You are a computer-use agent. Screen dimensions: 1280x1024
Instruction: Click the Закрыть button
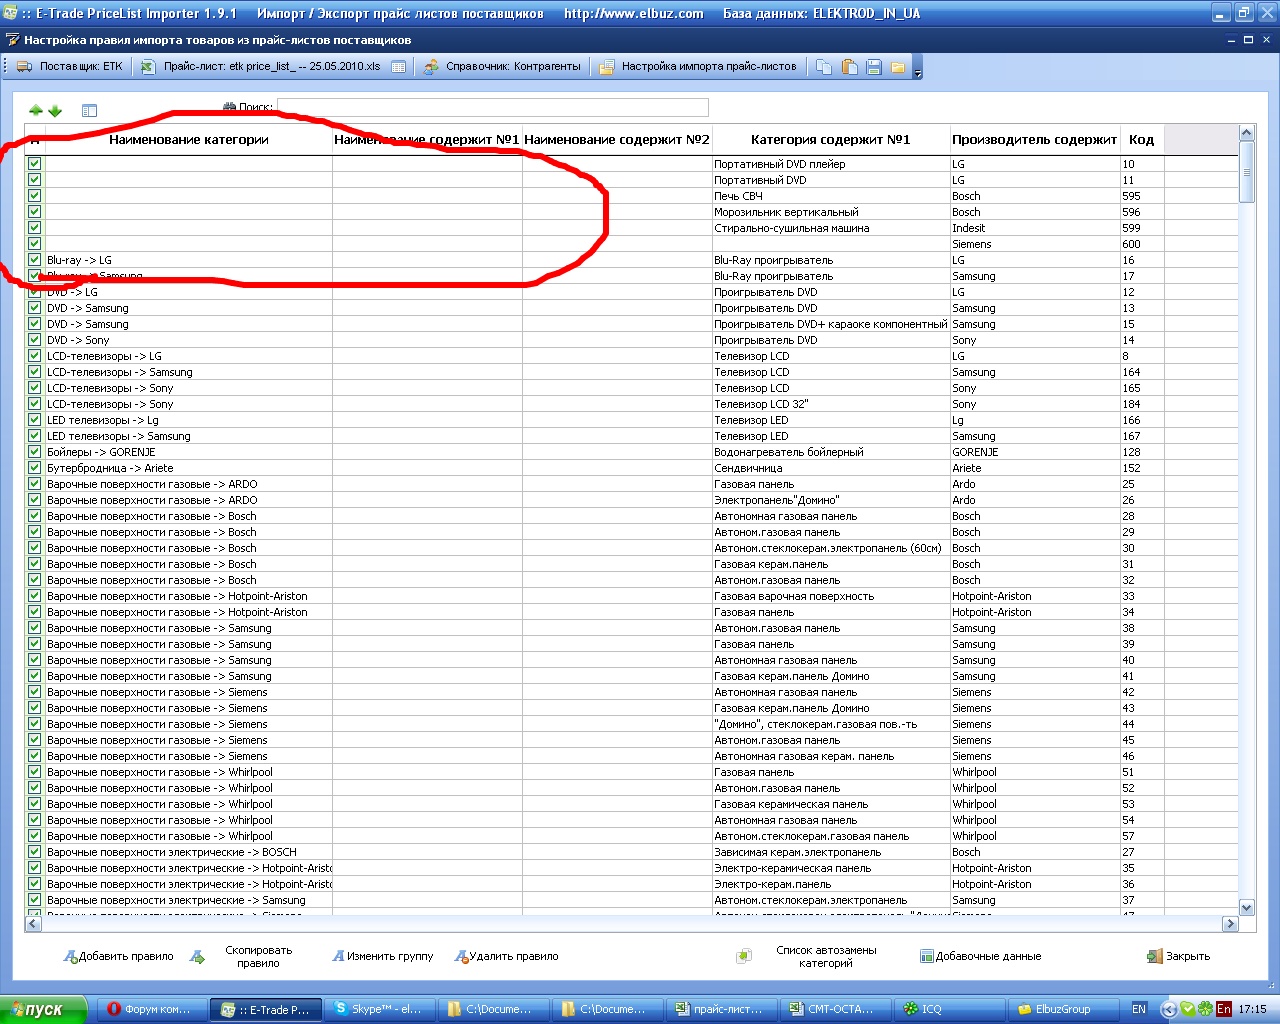coord(1178,956)
